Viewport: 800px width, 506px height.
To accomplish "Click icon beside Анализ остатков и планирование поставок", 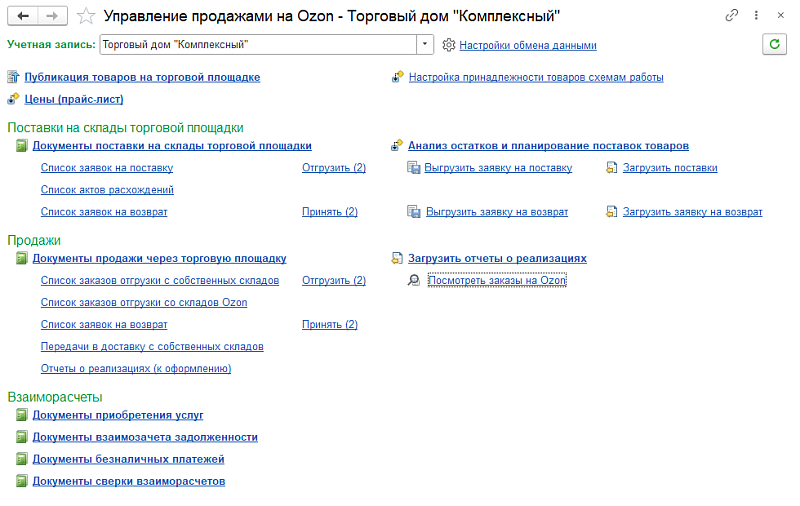I will 397,146.
